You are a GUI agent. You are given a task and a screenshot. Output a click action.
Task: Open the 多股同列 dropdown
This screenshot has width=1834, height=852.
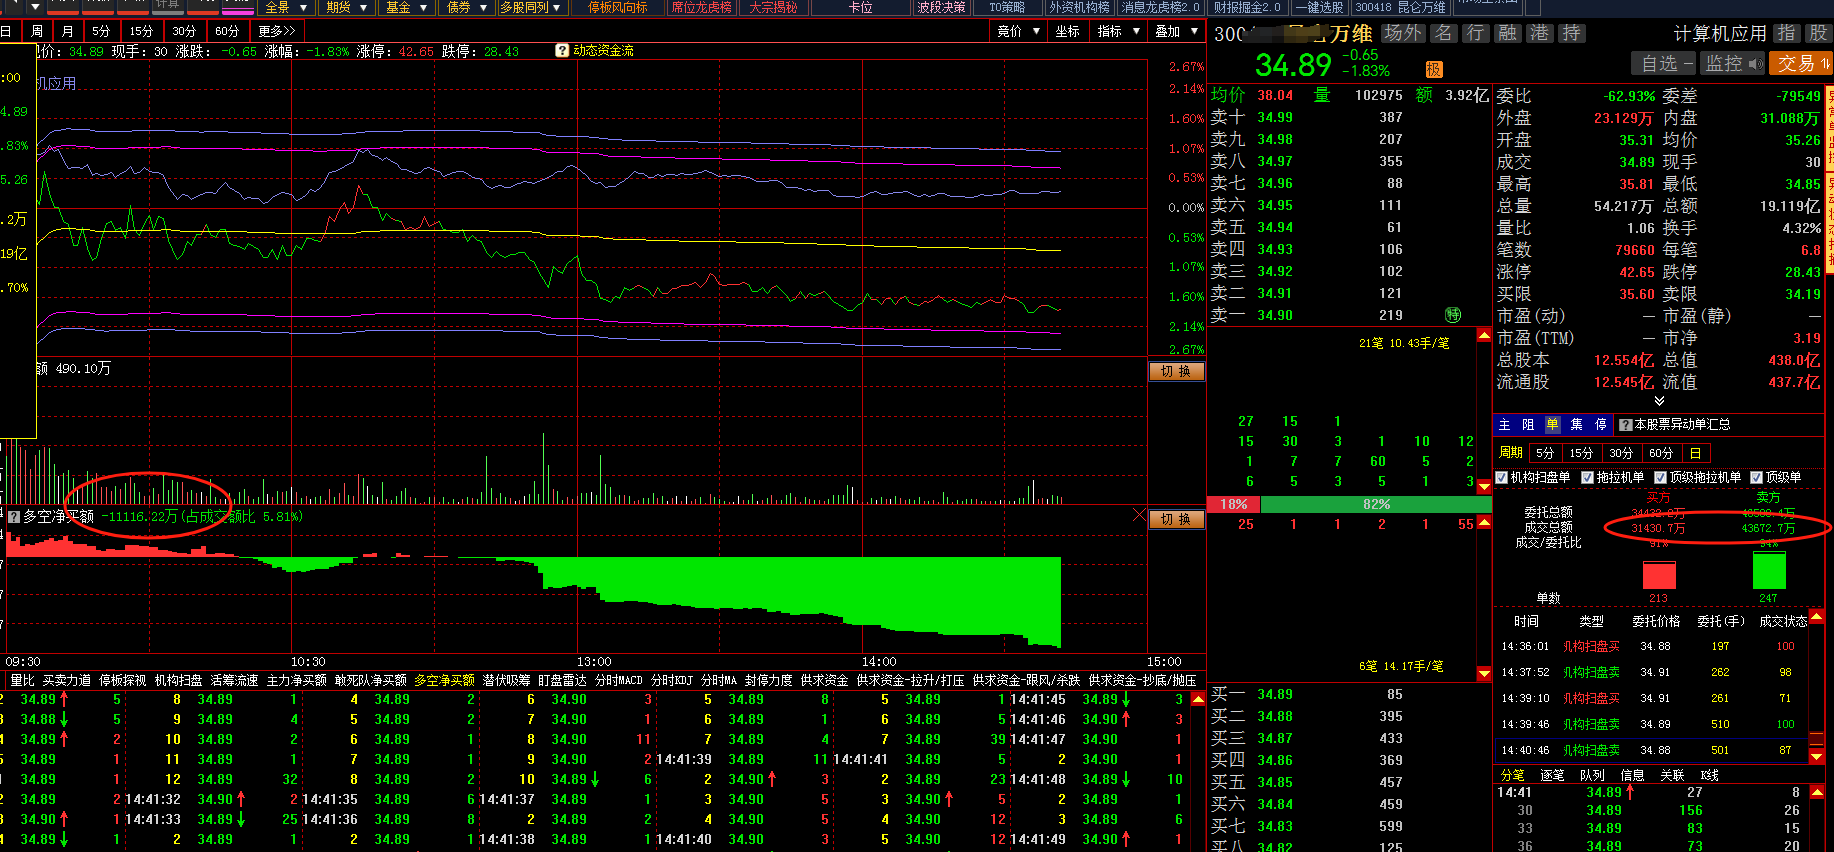[532, 7]
